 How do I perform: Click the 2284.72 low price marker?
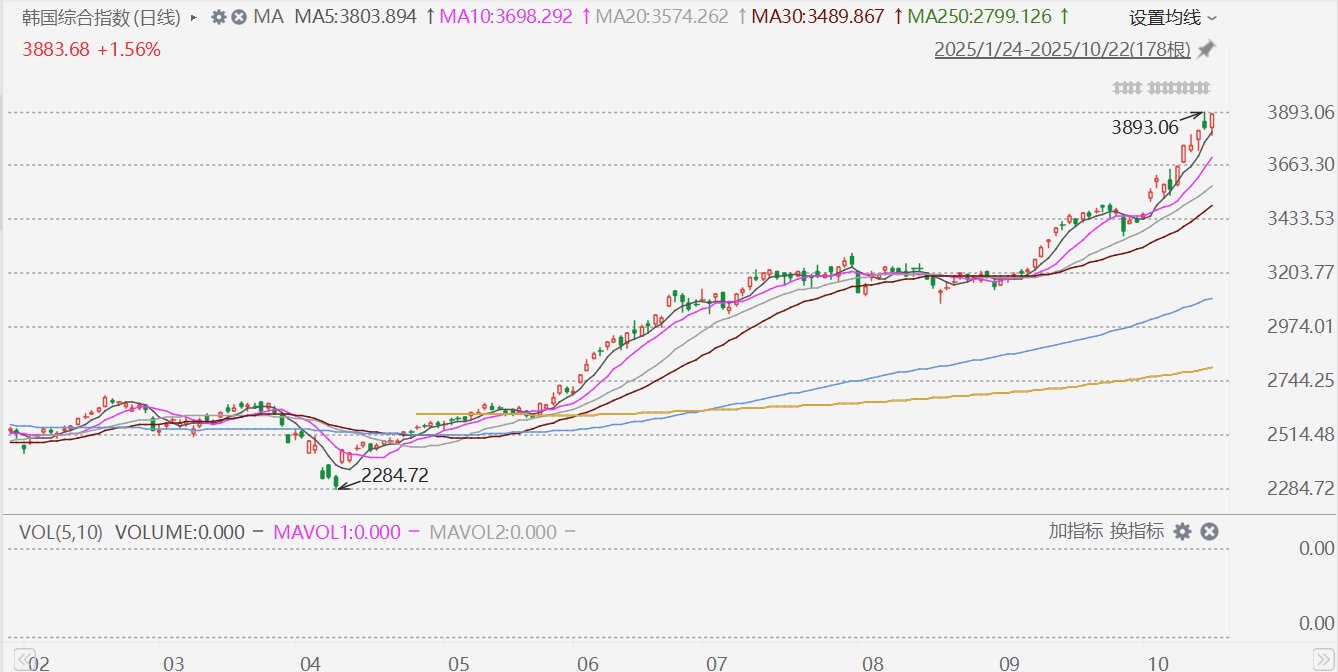pyautogui.click(x=394, y=476)
